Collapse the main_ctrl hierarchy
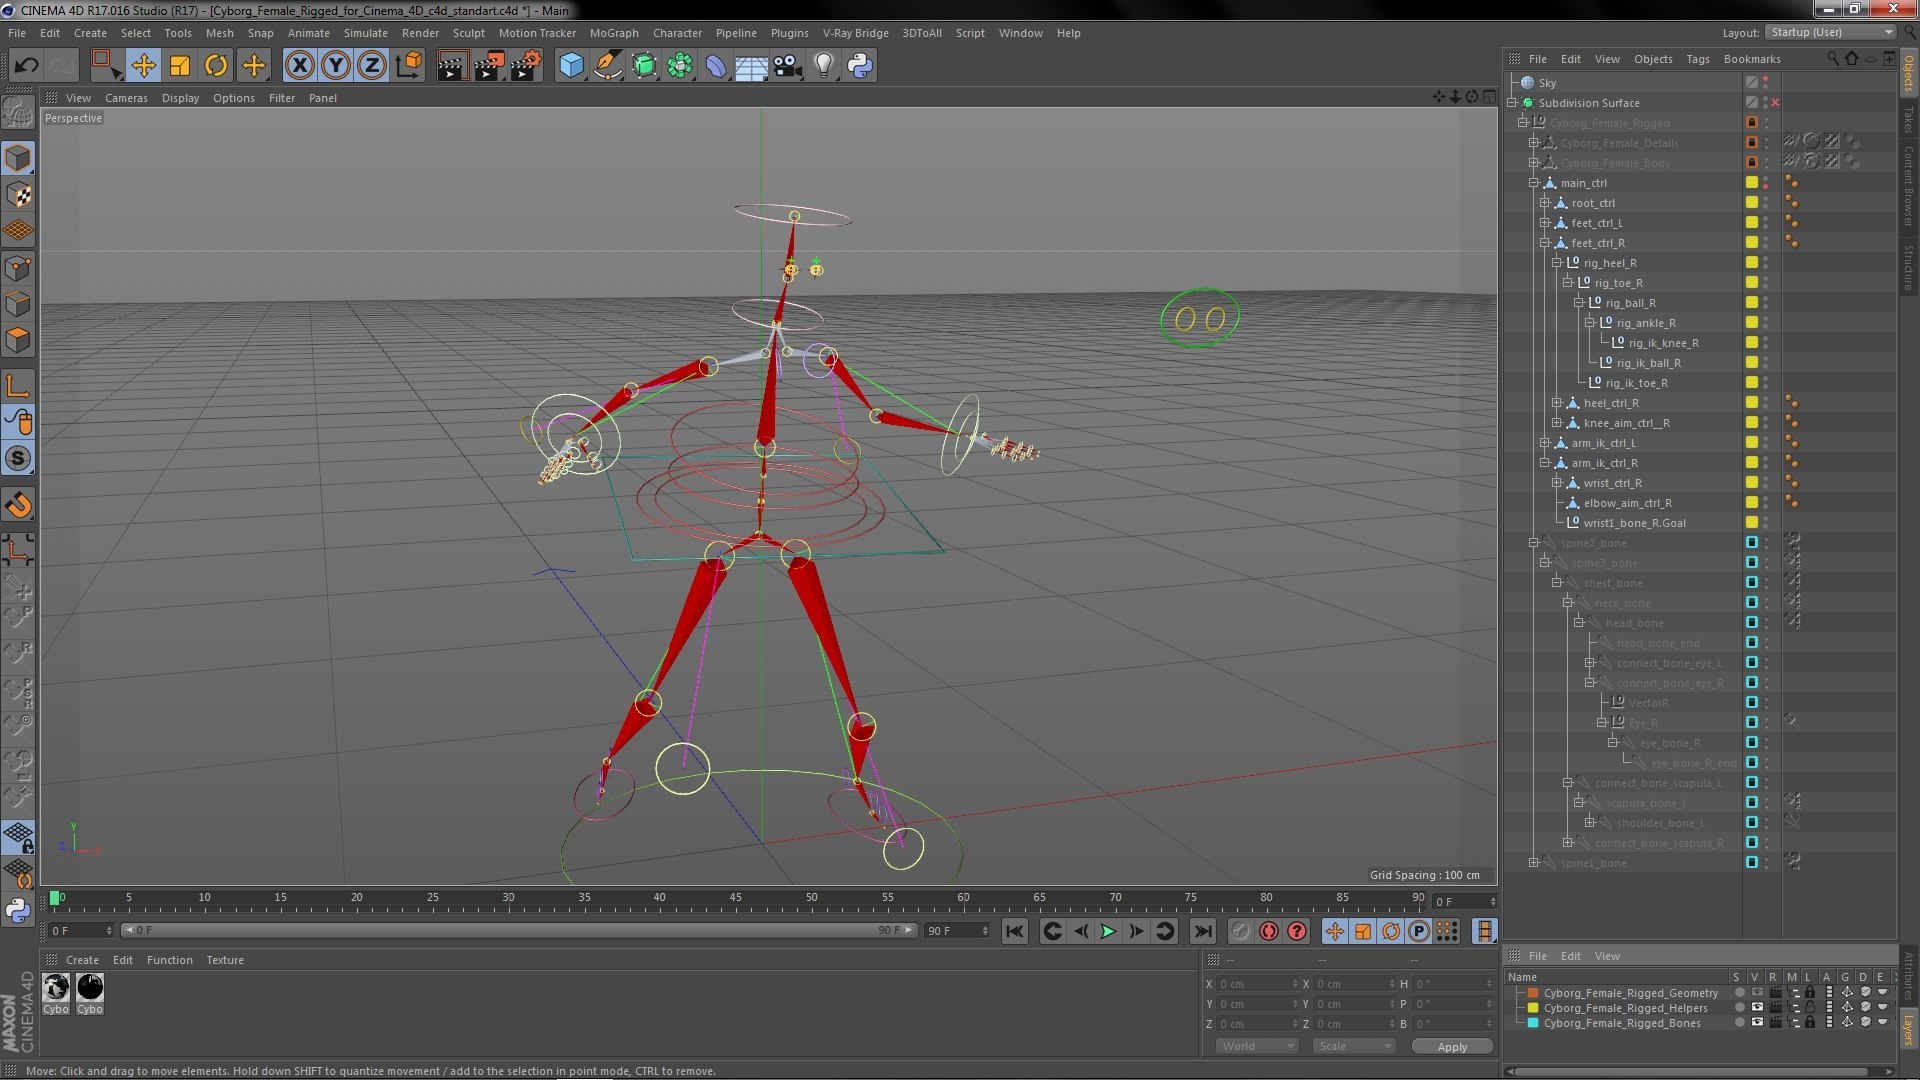The height and width of the screenshot is (1080, 1920). point(1534,183)
